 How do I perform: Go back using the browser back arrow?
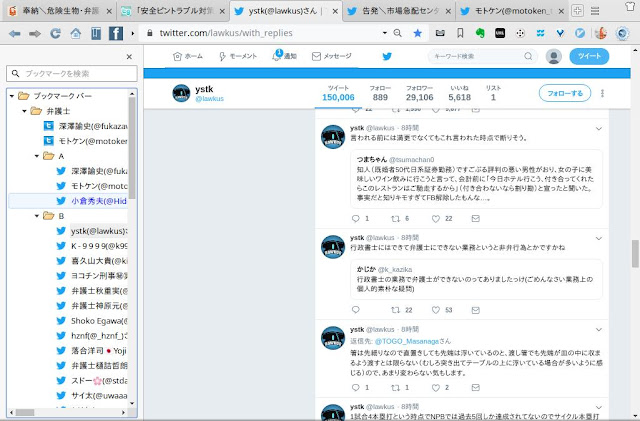click(15, 34)
